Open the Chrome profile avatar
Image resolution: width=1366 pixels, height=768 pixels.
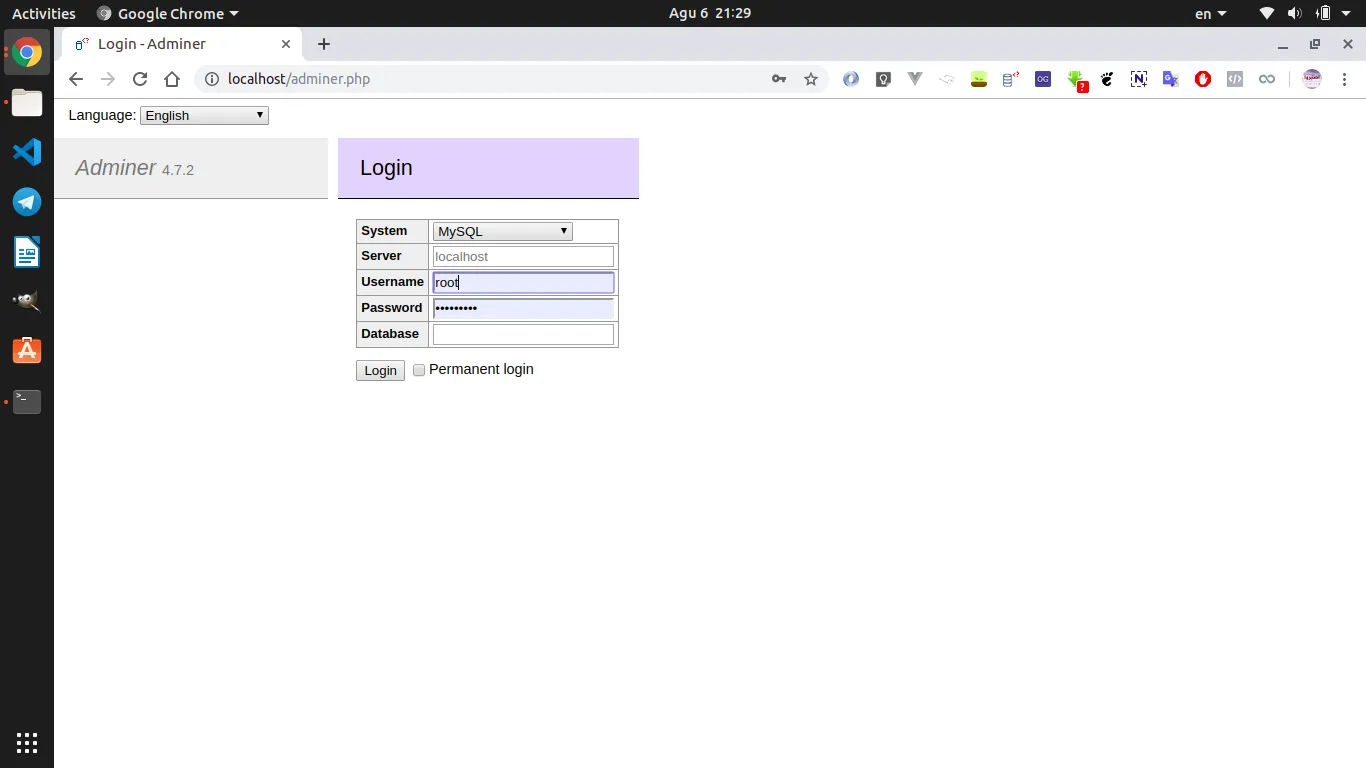[x=1312, y=79]
